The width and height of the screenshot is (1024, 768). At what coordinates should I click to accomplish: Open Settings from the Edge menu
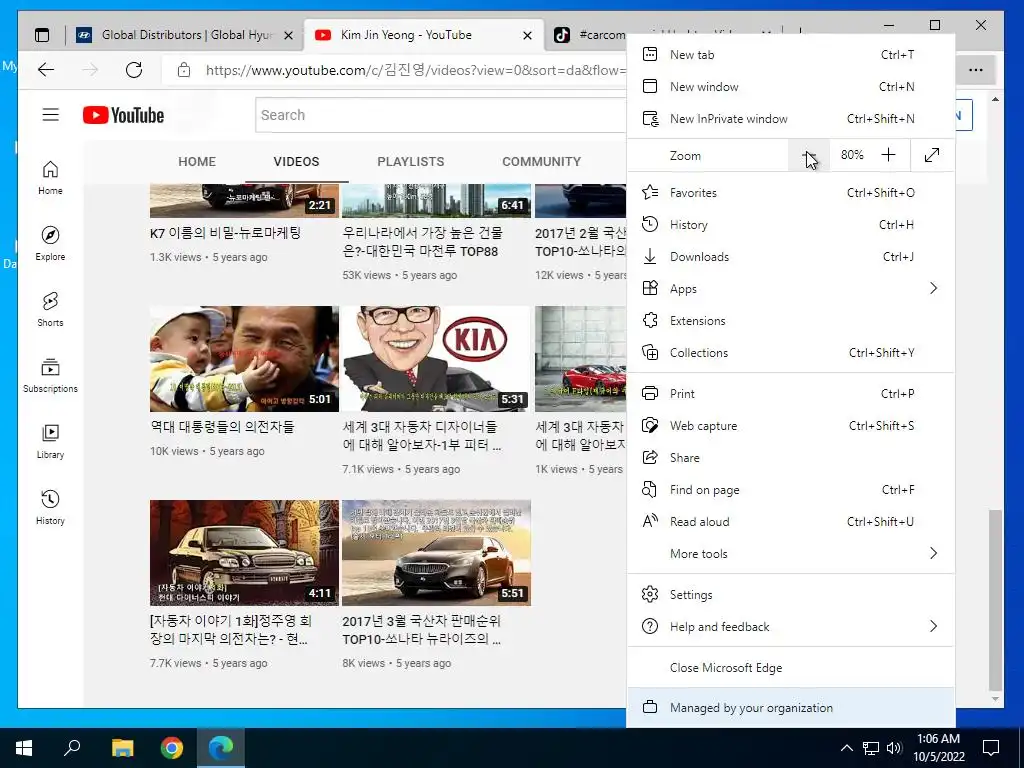[x=790, y=595]
